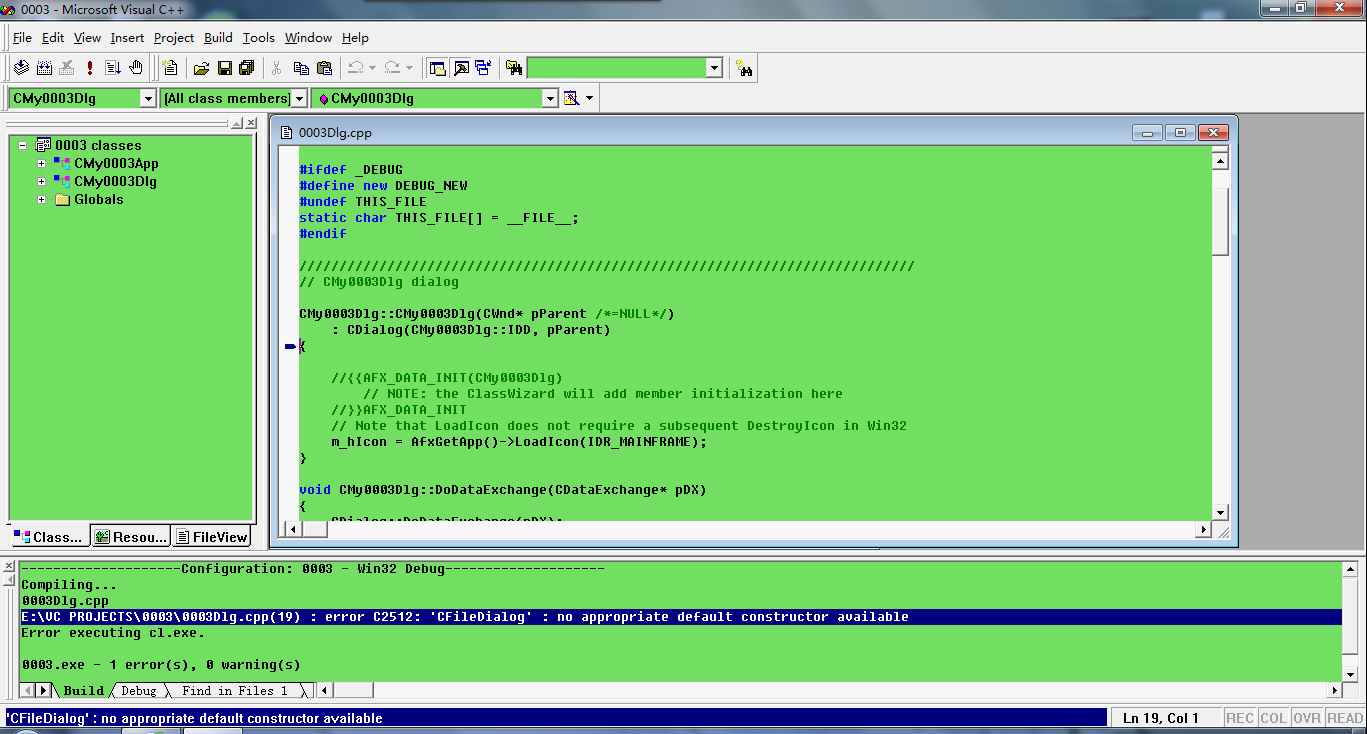Switch to the FileView tab

pyautogui.click(x=211, y=537)
